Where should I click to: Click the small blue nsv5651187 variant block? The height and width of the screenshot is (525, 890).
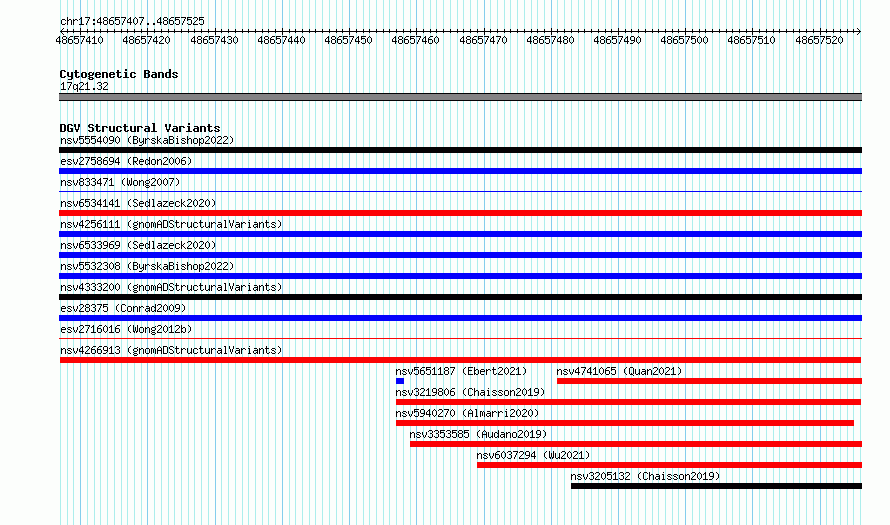tap(400, 381)
